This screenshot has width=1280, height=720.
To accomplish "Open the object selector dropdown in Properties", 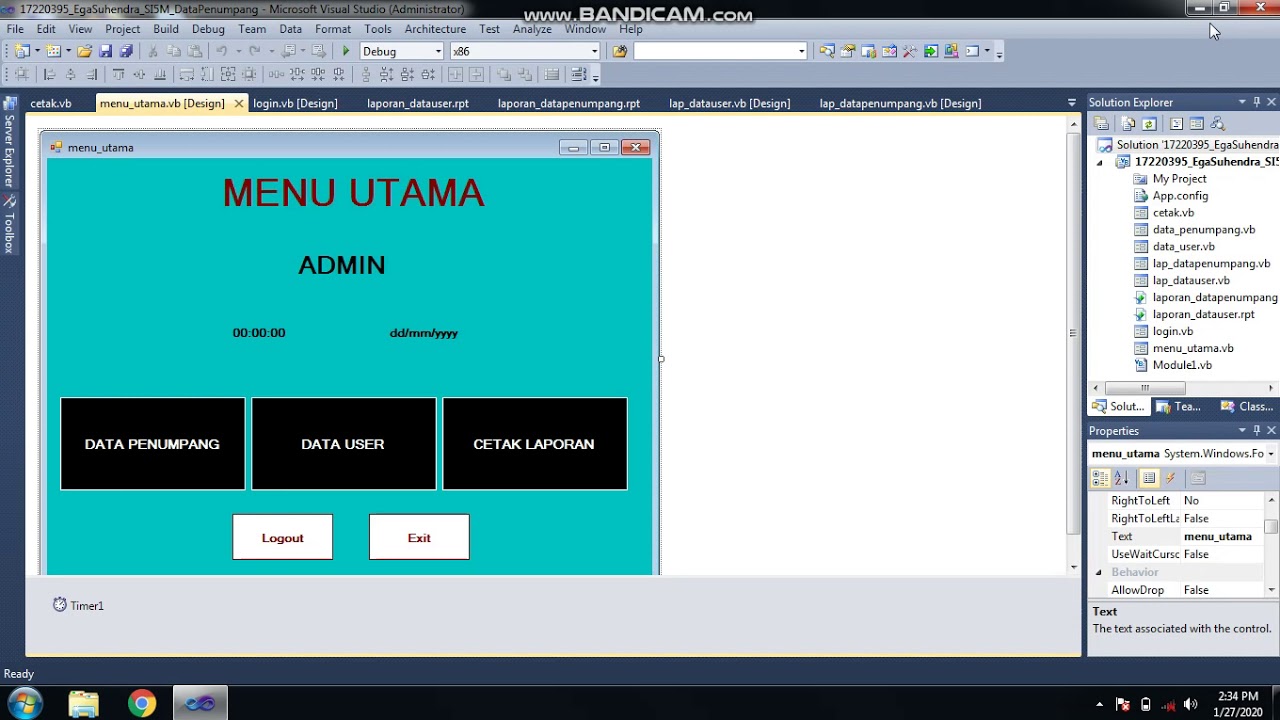I will tap(1270, 454).
